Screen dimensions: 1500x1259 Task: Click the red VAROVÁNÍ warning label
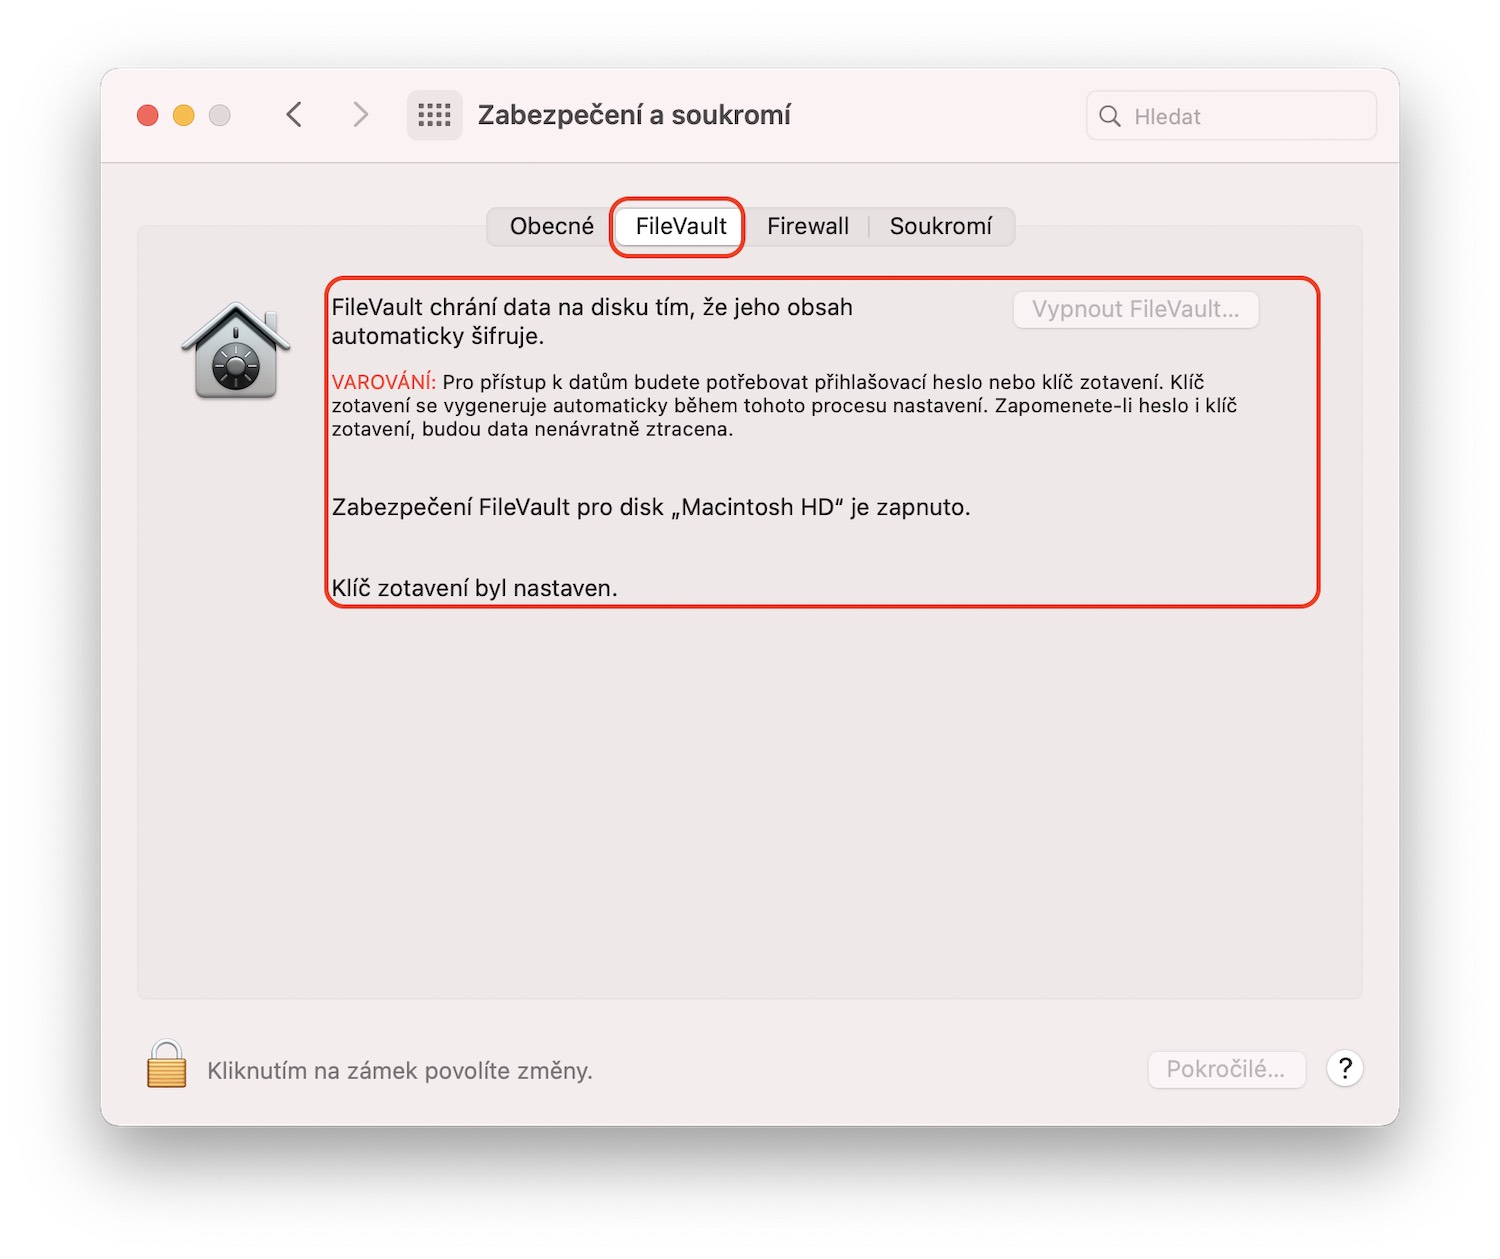coord(383,382)
